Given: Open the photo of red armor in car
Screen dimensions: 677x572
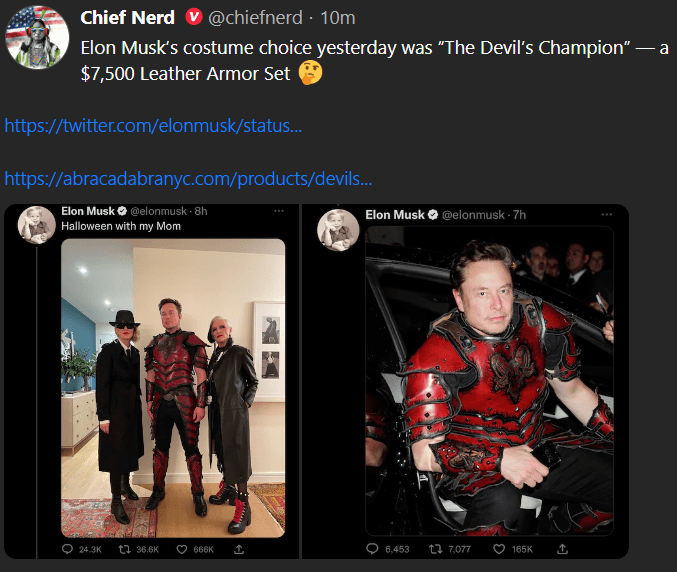Looking at the screenshot, I should click(487, 380).
